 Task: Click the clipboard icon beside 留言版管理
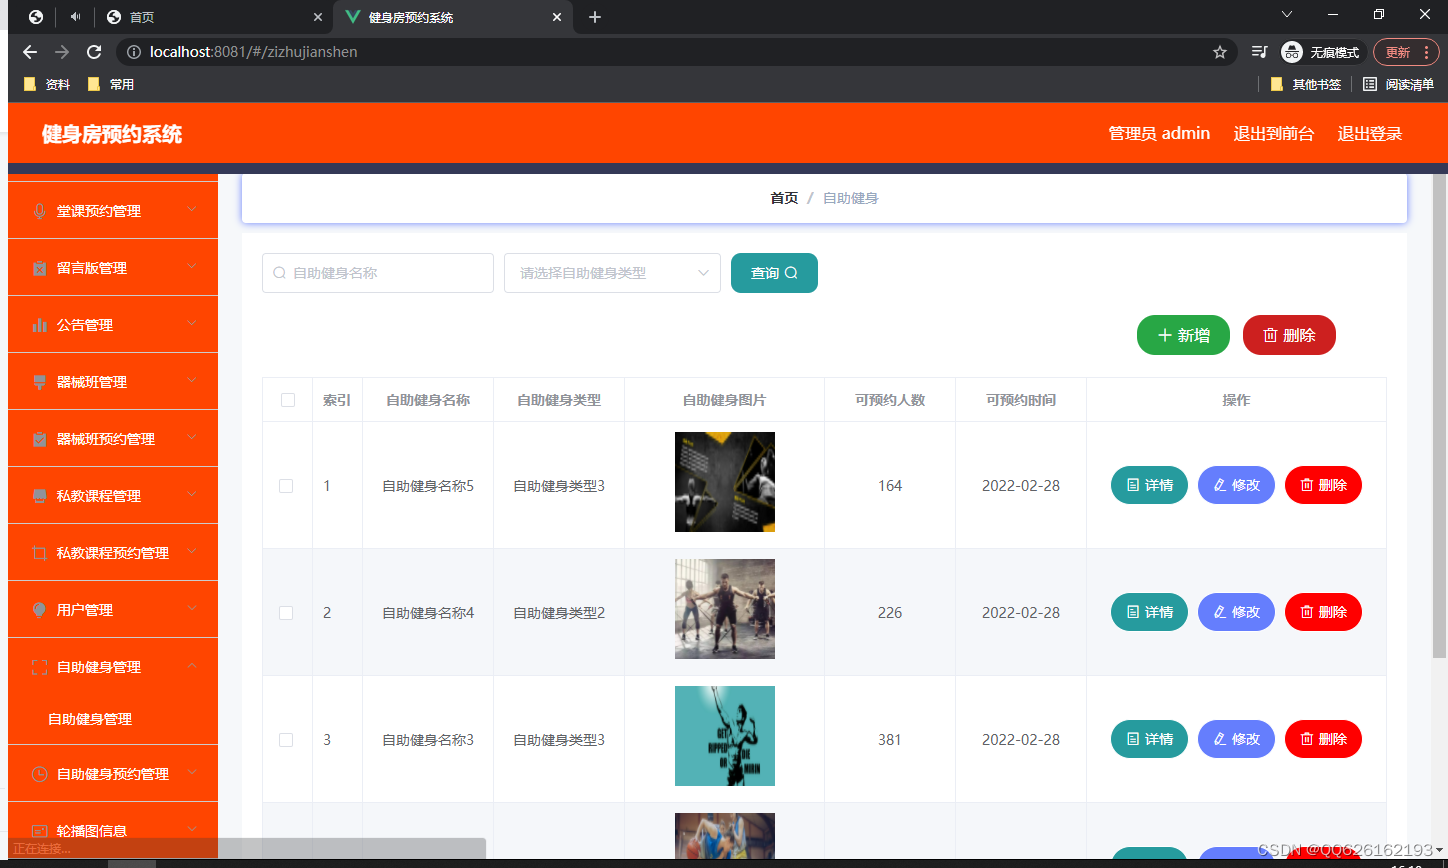tap(40, 268)
